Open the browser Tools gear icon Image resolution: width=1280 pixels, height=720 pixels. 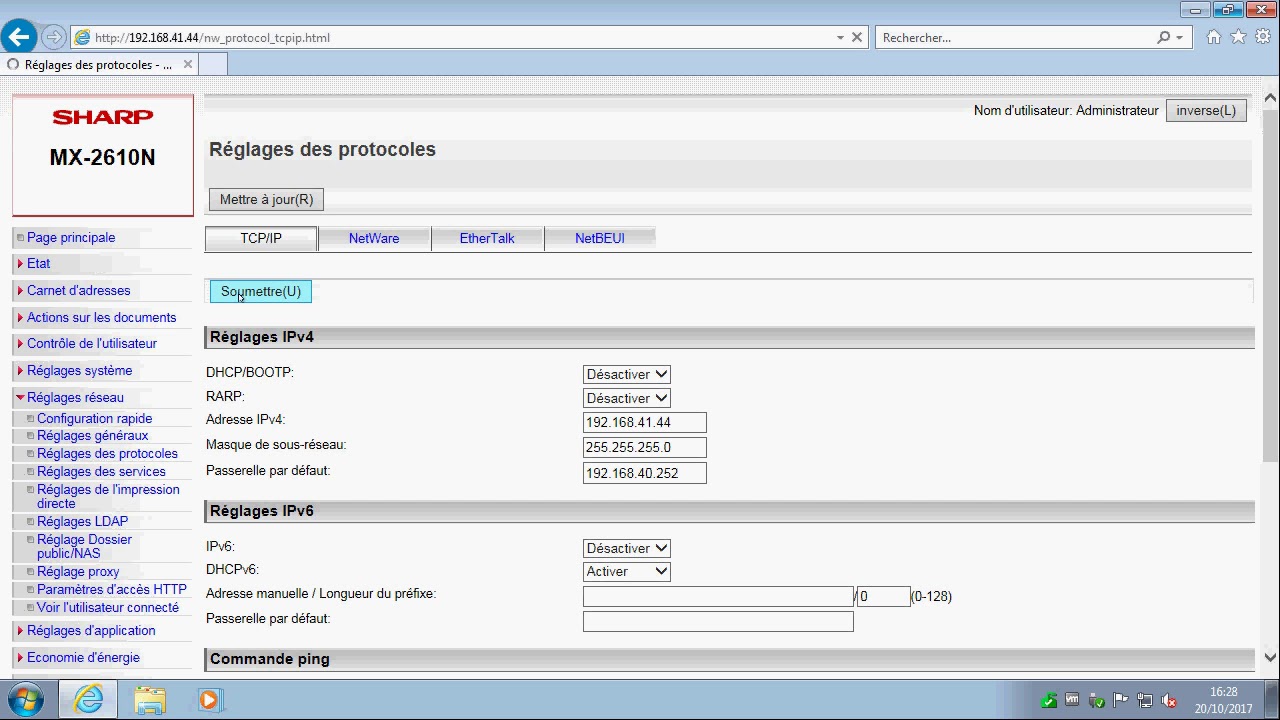[x=1262, y=37]
